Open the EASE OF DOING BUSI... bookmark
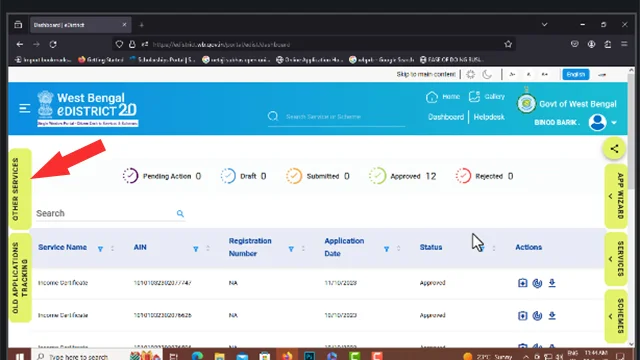 pos(451,60)
